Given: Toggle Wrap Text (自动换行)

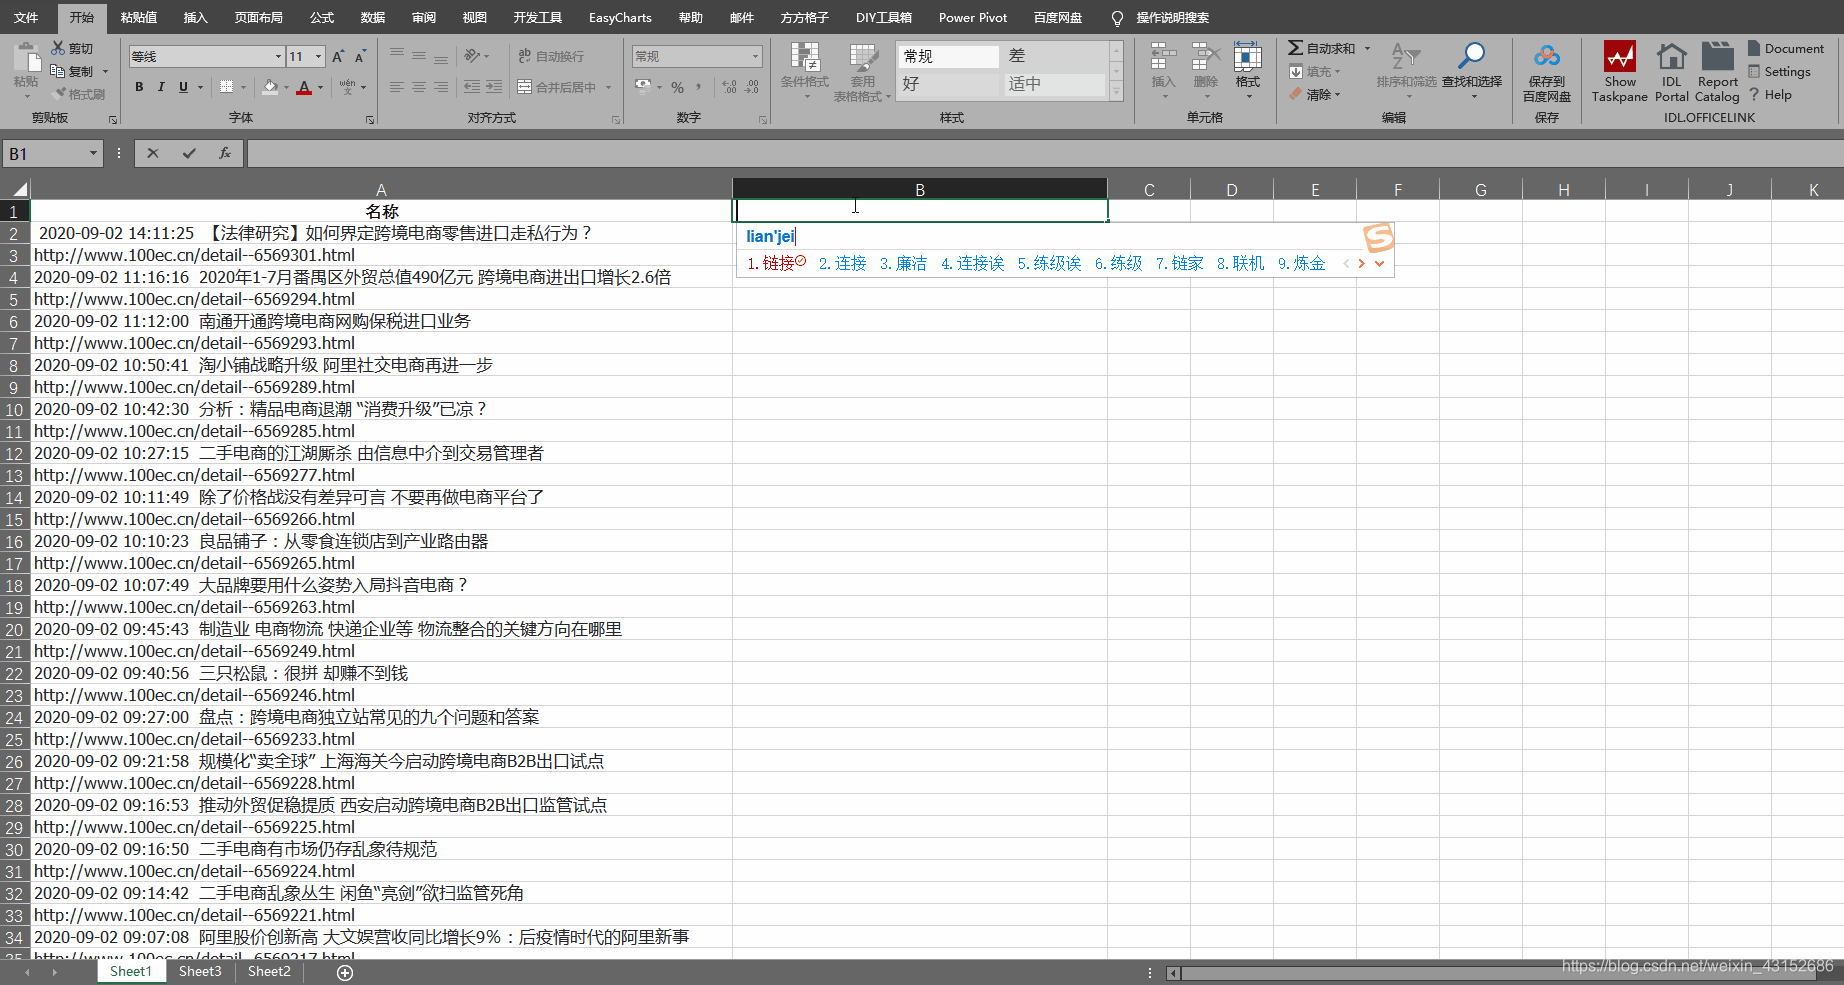Looking at the screenshot, I should [x=551, y=56].
